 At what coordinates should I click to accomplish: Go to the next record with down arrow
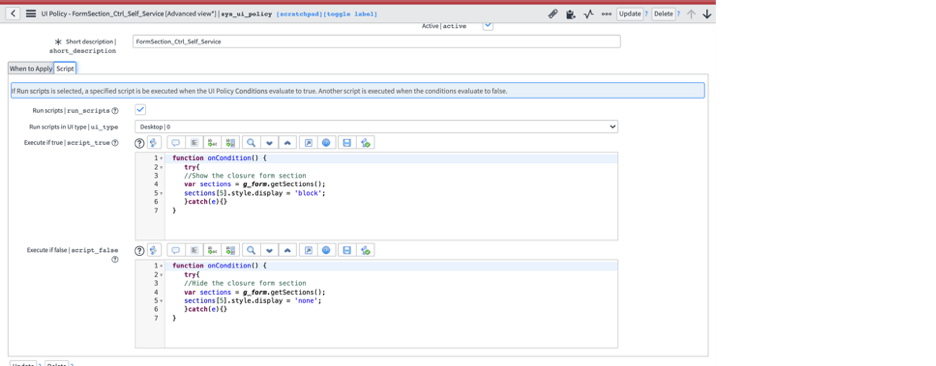click(x=707, y=14)
